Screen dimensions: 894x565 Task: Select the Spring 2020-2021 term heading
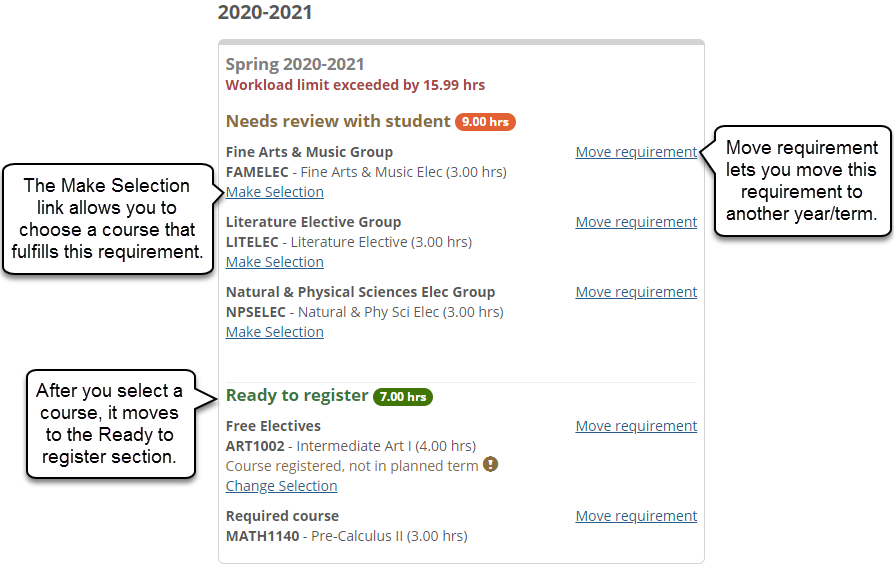[x=295, y=65]
